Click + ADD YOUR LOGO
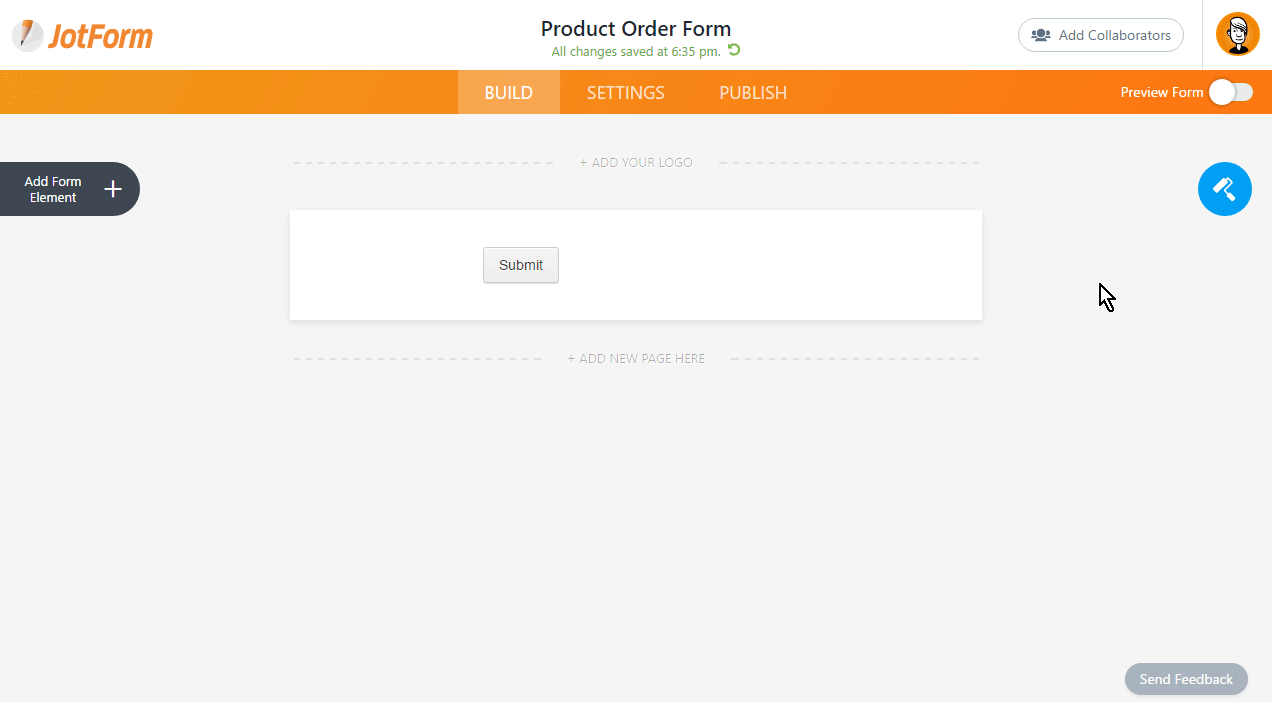1272x702 pixels. 636,162
